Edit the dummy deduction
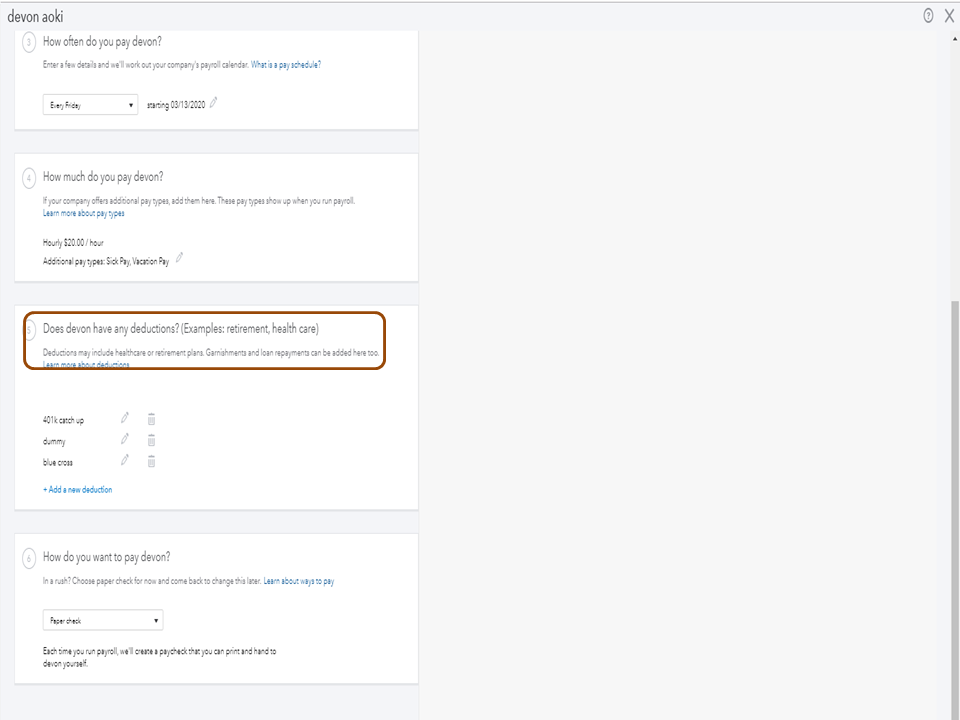Viewport: 960px width, 720px height. [125, 439]
